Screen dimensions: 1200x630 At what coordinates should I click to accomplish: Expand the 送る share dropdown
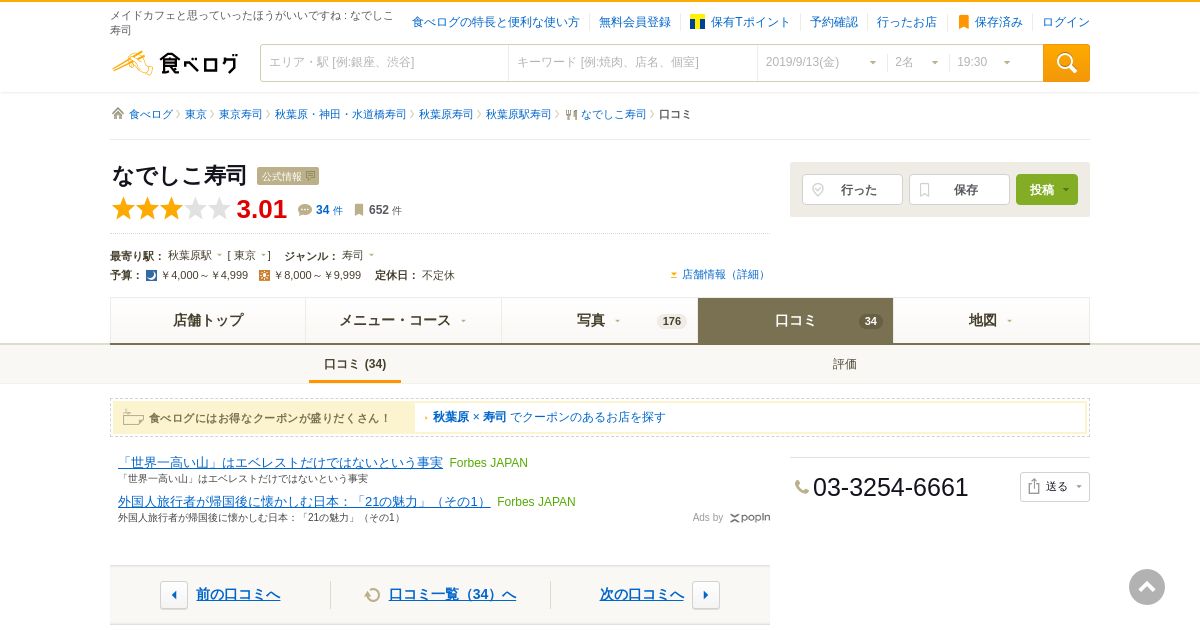1055,487
